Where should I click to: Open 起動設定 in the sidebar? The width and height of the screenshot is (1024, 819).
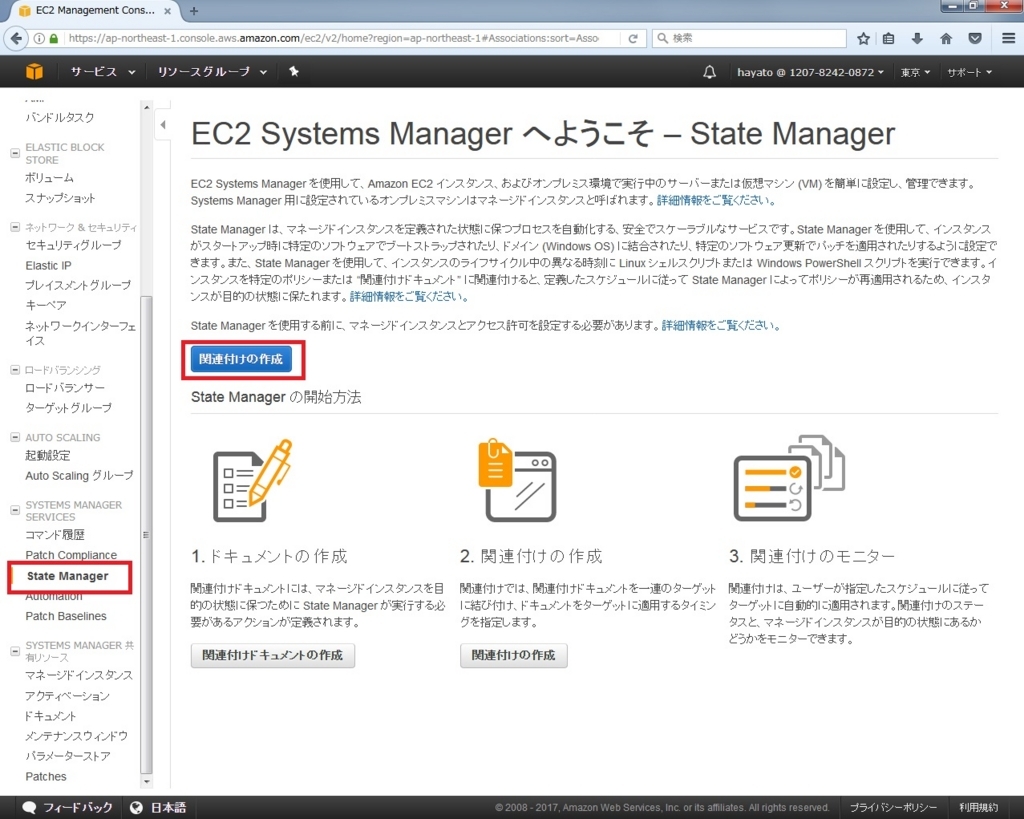click(x=47, y=455)
